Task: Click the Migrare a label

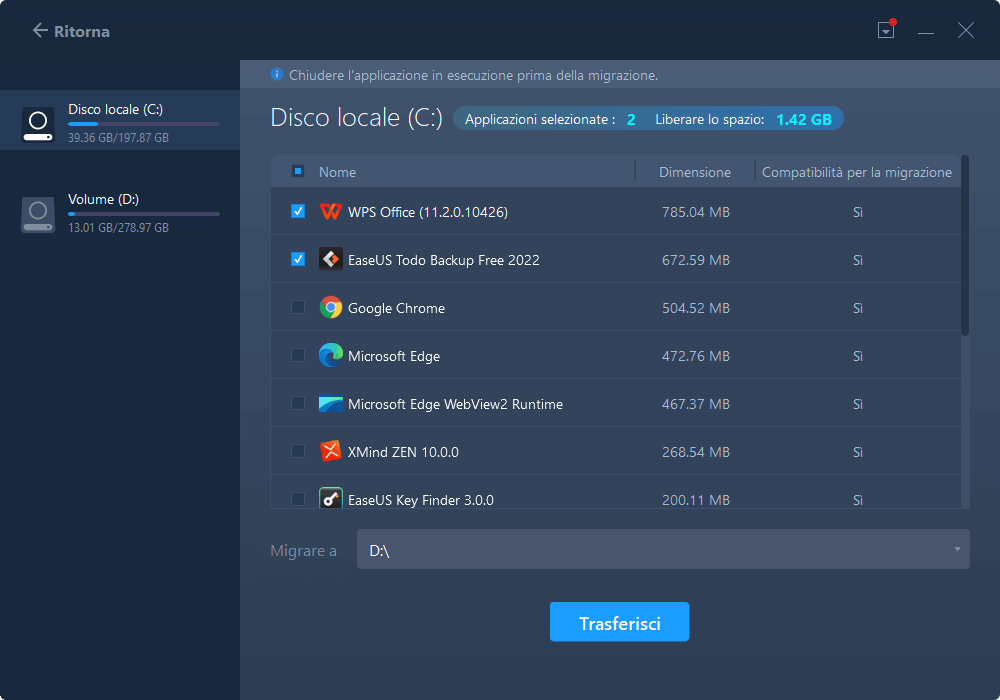Action: coord(304,550)
